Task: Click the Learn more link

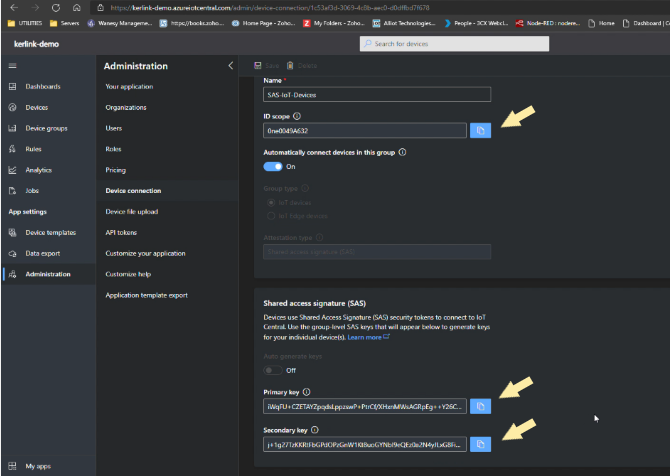Action: click(365, 337)
